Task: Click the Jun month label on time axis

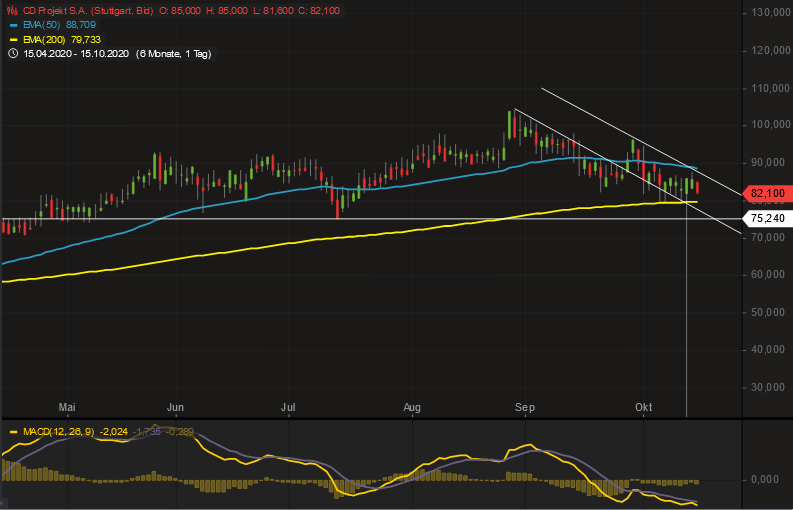Action: click(175, 407)
